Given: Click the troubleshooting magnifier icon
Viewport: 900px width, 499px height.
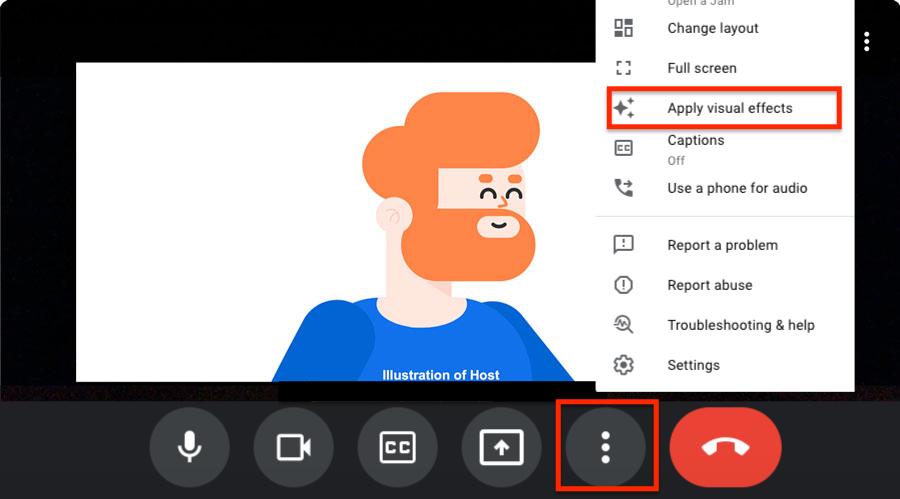Looking at the screenshot, I should click(x=623, y=325).
